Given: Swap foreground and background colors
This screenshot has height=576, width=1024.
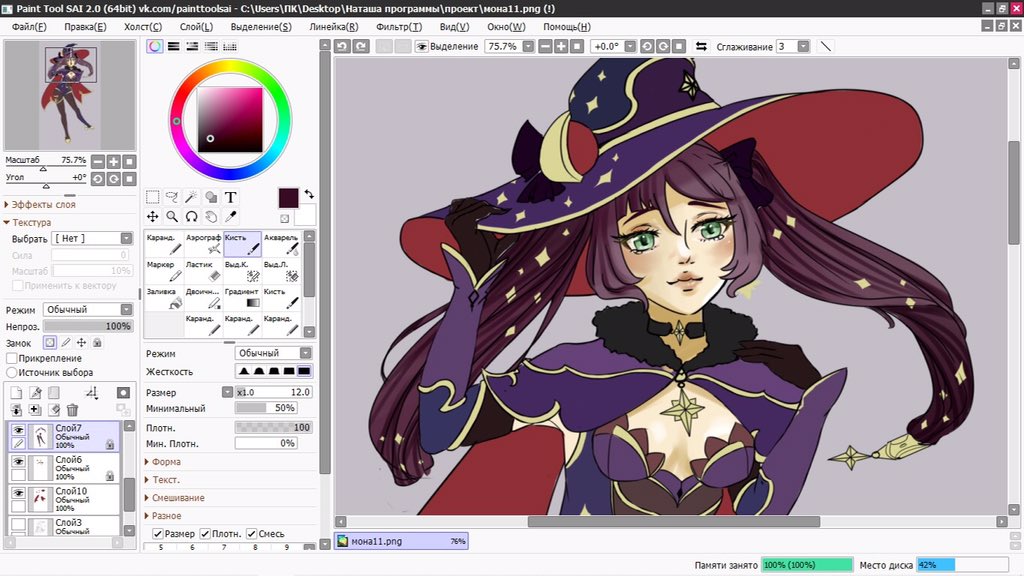Looking at the screenshot, I should pyautogui.click(x=309, y=194).
